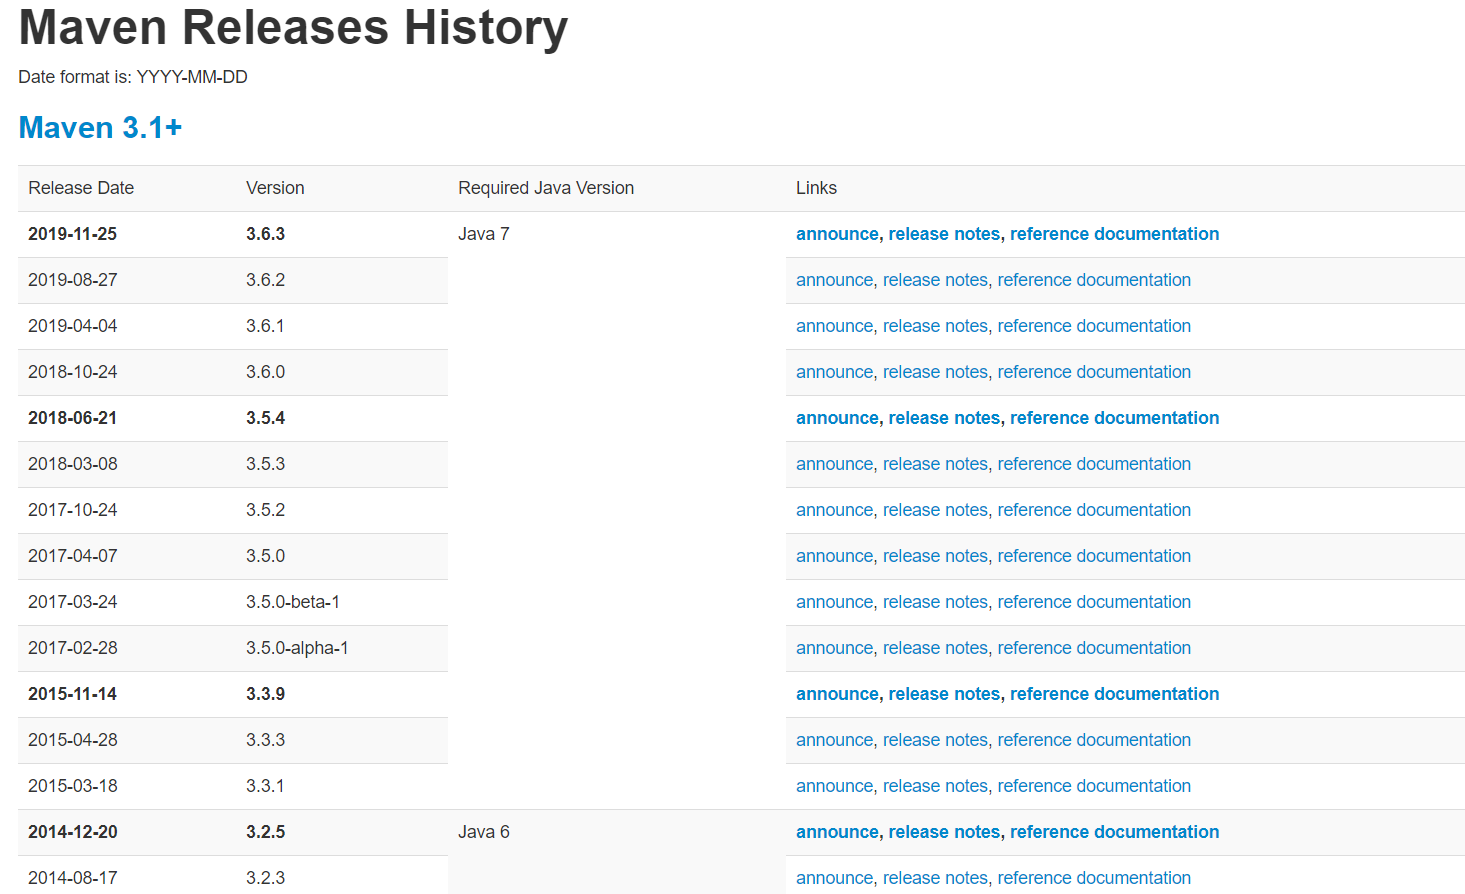This screenshot has width=1465, height=894.
Task: Open announce link for version 3.6.0
Action: coord(834,372)
